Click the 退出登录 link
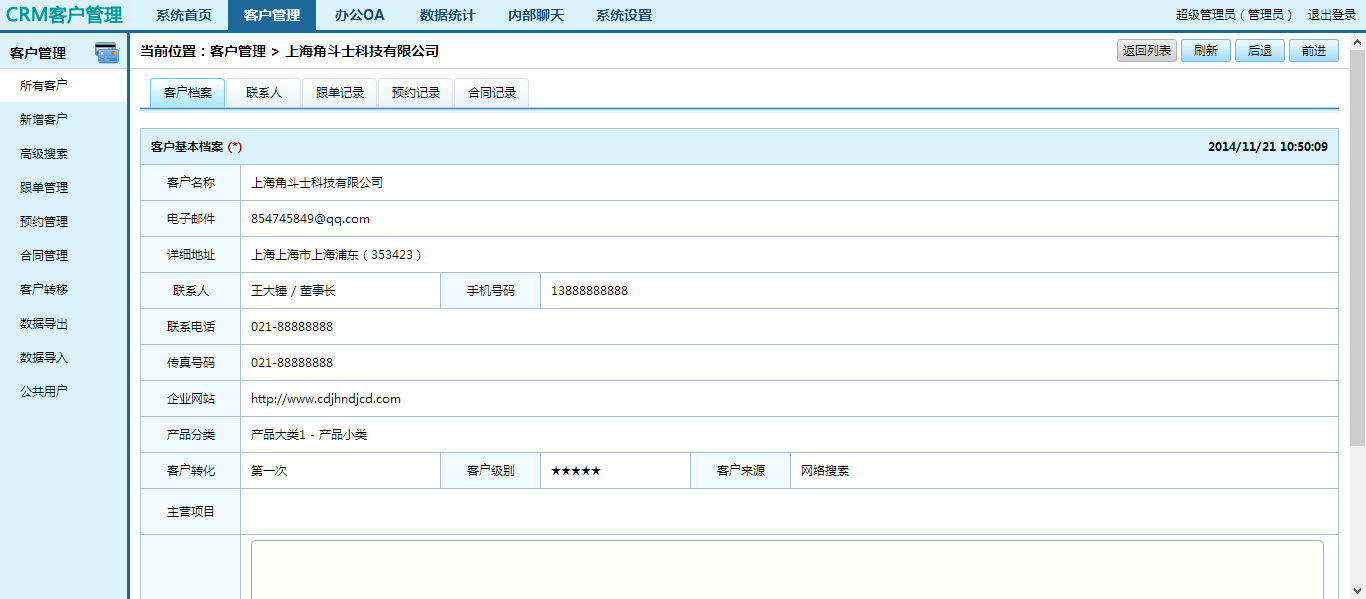Image resolution: width=1366 pixels, height=599 pixels. pyautogui.click(x=1332, y=15)
